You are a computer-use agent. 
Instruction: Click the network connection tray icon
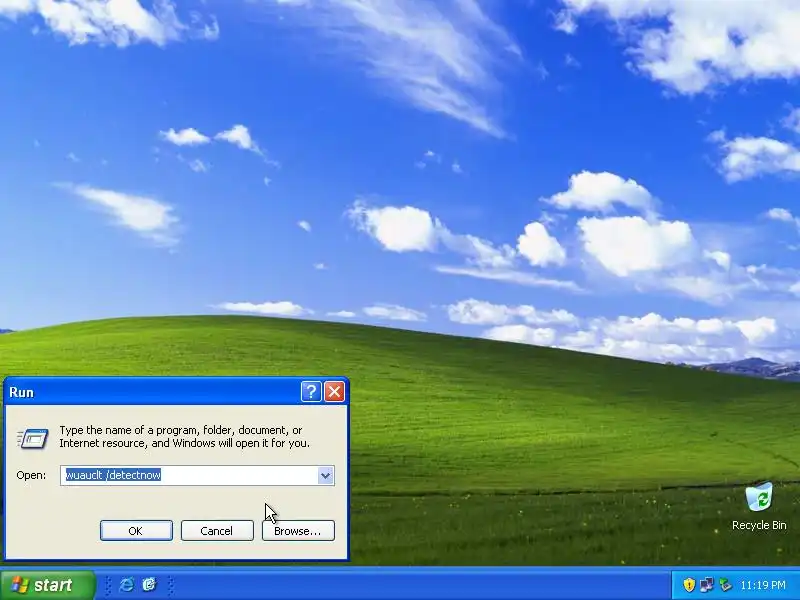pyautogui.click(x=707, y=585)
